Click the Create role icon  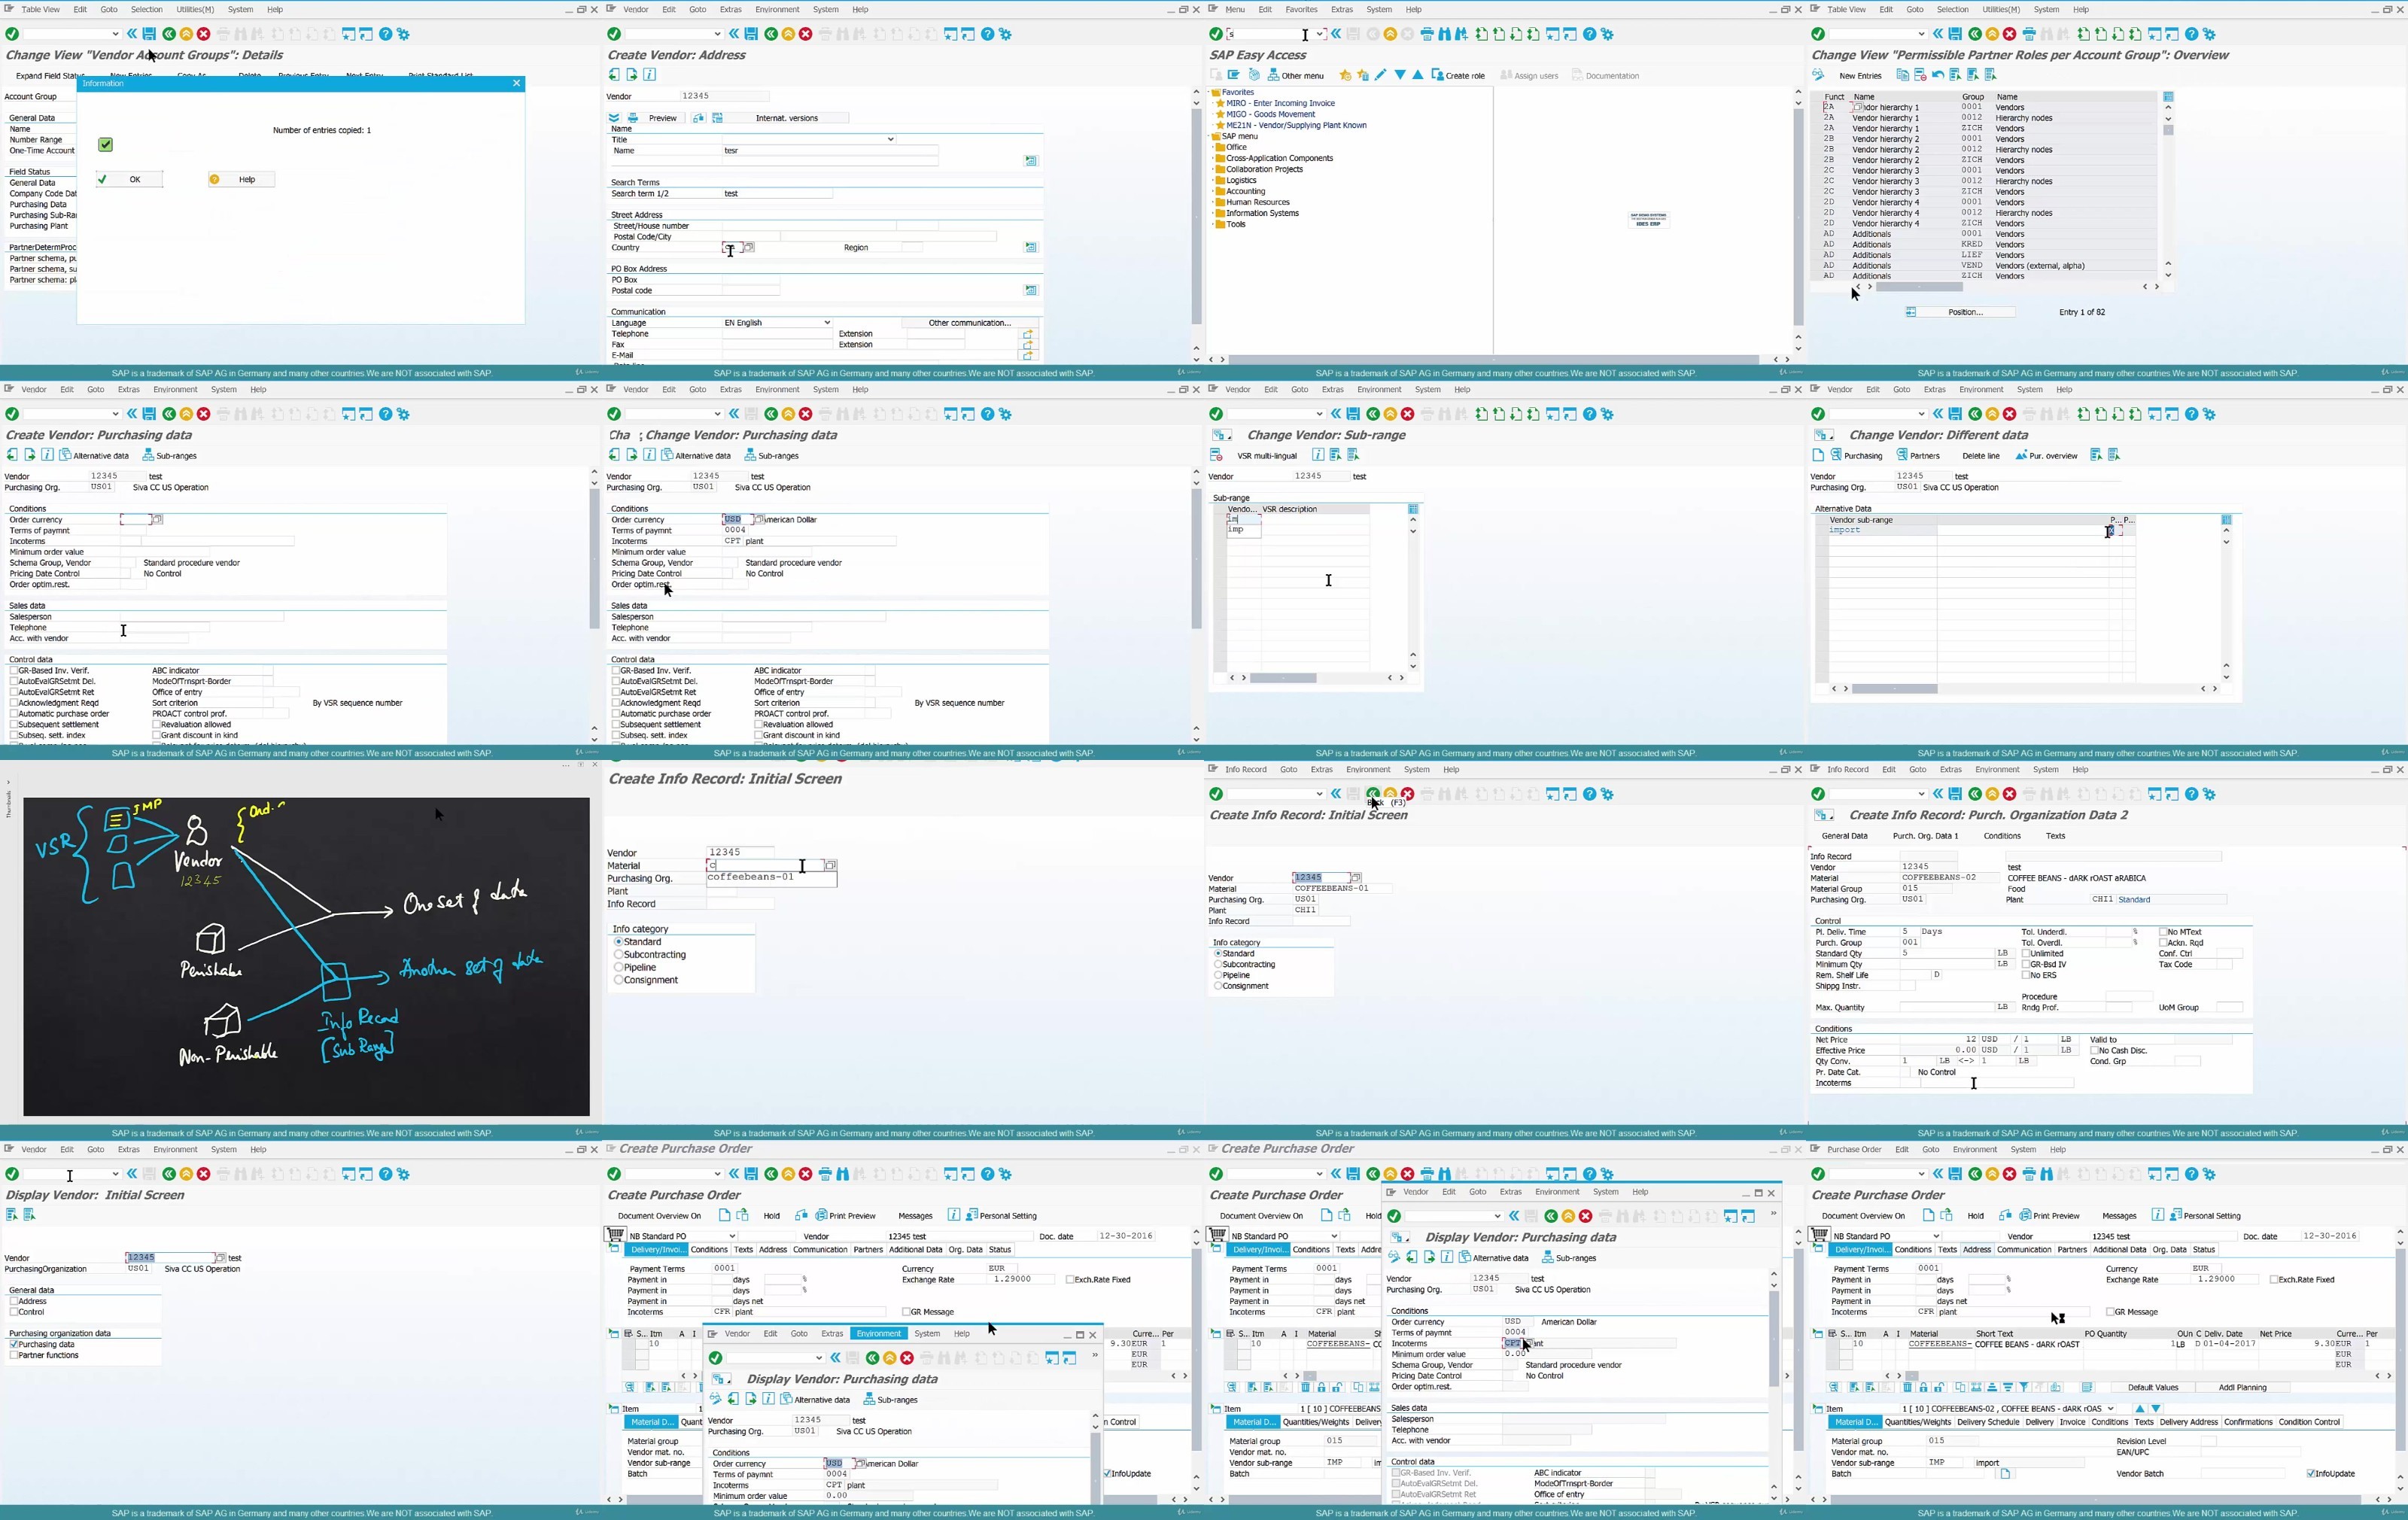pyautogui.click(x=1437, y=75)
